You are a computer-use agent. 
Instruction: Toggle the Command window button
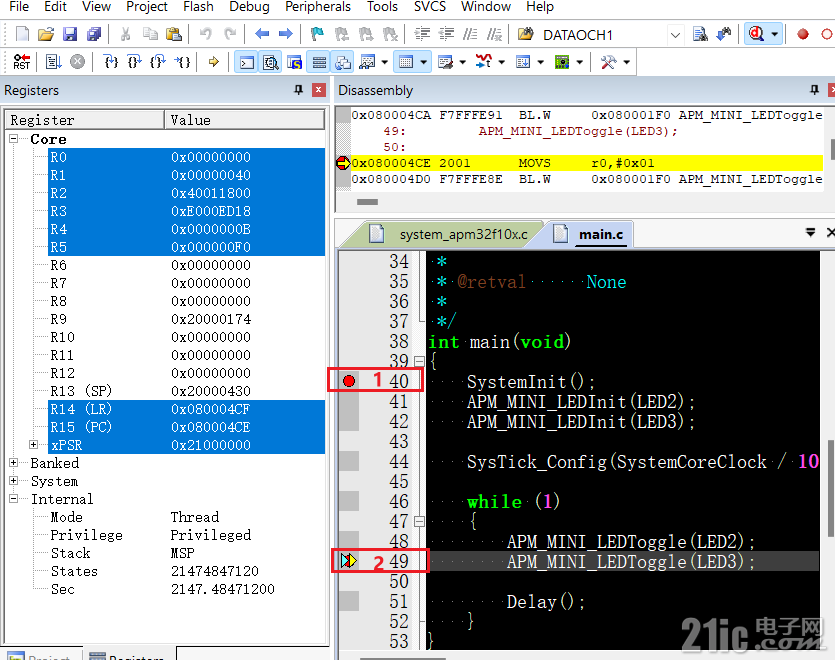coord(247,62)
